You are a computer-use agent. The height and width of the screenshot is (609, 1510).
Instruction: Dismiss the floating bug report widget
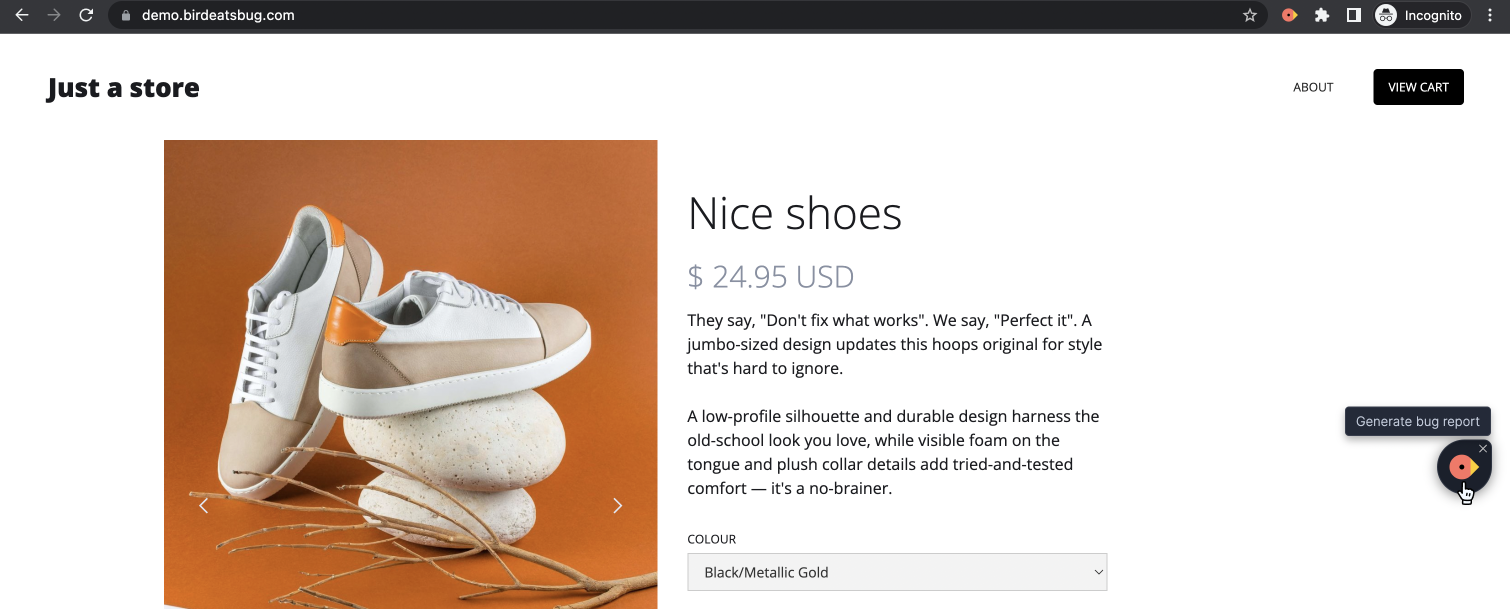pos(1483,449)
